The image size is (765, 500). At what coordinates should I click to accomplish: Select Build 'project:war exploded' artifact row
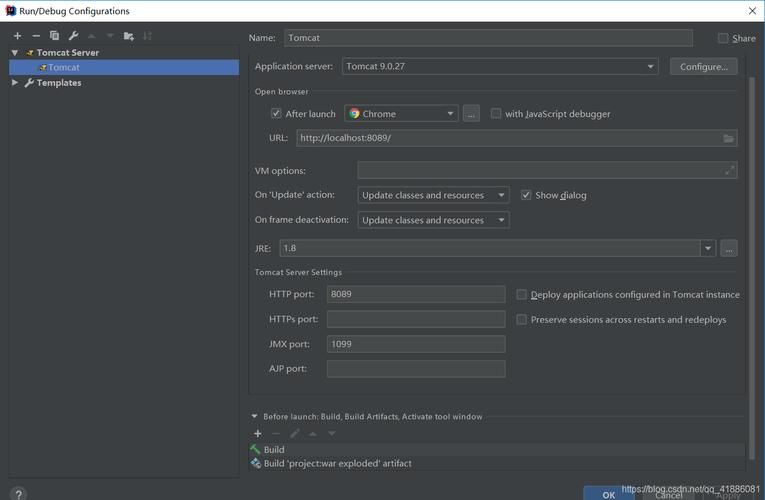click(x=497, y=463)
